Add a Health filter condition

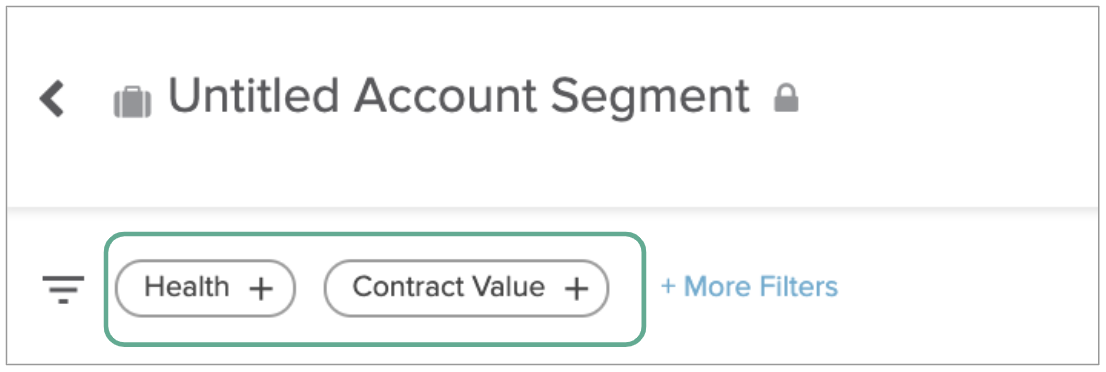261,288
